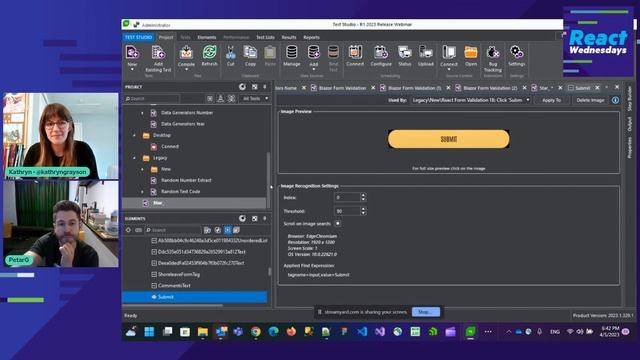Click the Upload scheduling icon
This screenshot has height=360, width=640.
coord(425,52)
